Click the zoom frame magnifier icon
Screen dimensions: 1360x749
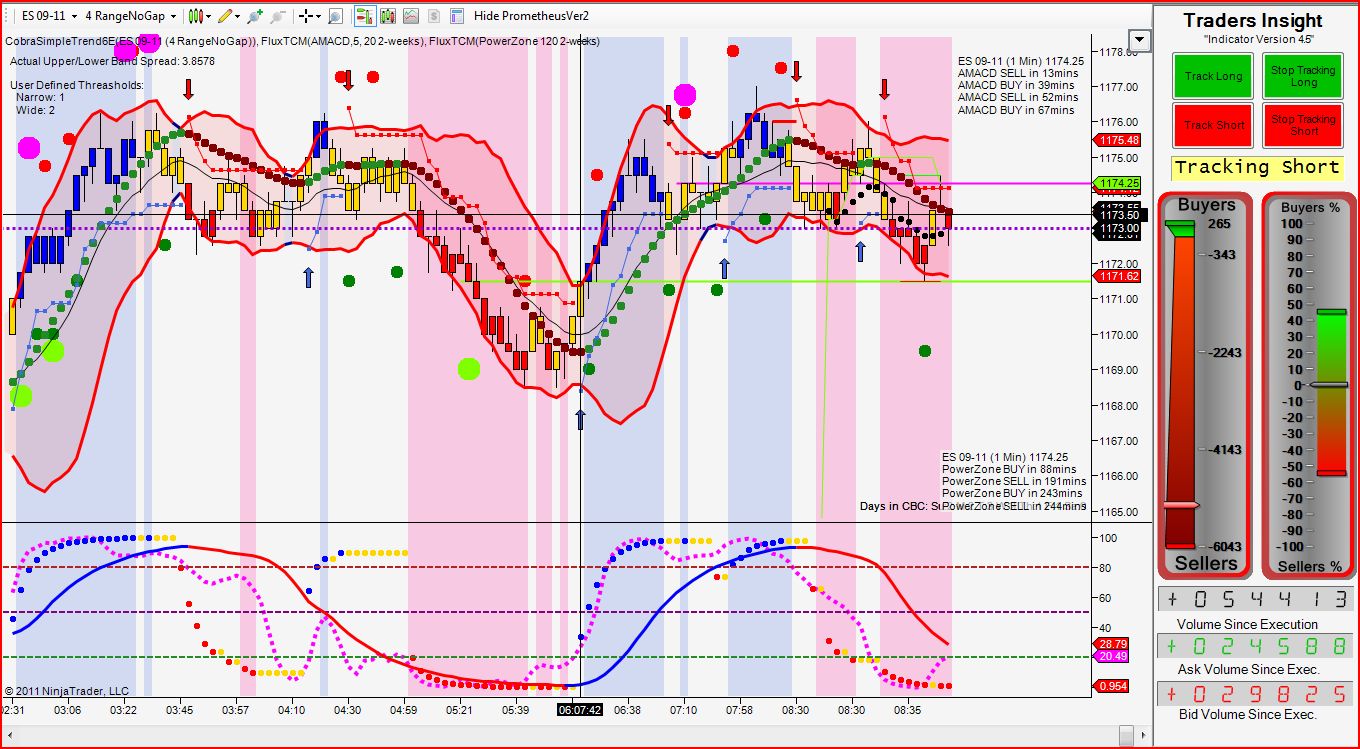[335, 16]
